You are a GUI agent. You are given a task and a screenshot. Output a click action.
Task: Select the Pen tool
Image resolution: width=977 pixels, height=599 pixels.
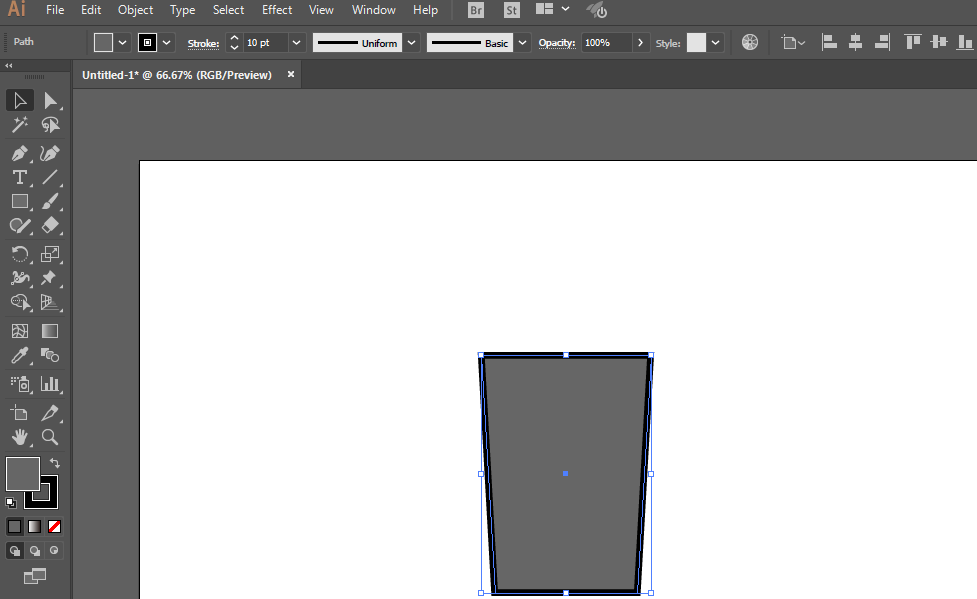point(19,153)
